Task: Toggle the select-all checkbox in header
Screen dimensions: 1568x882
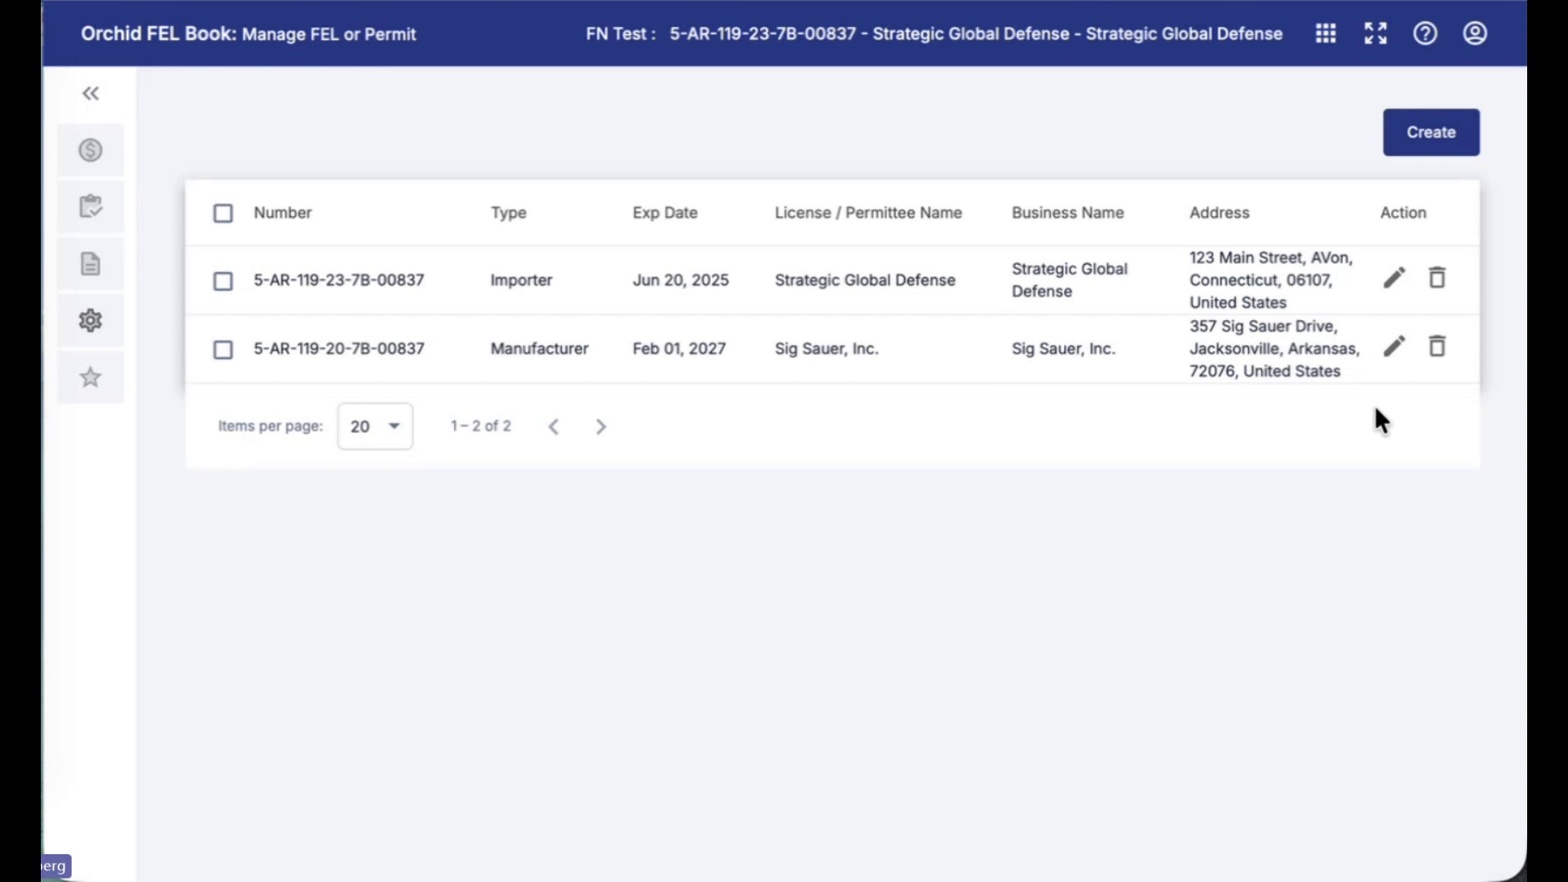Action: coord(223,213)
